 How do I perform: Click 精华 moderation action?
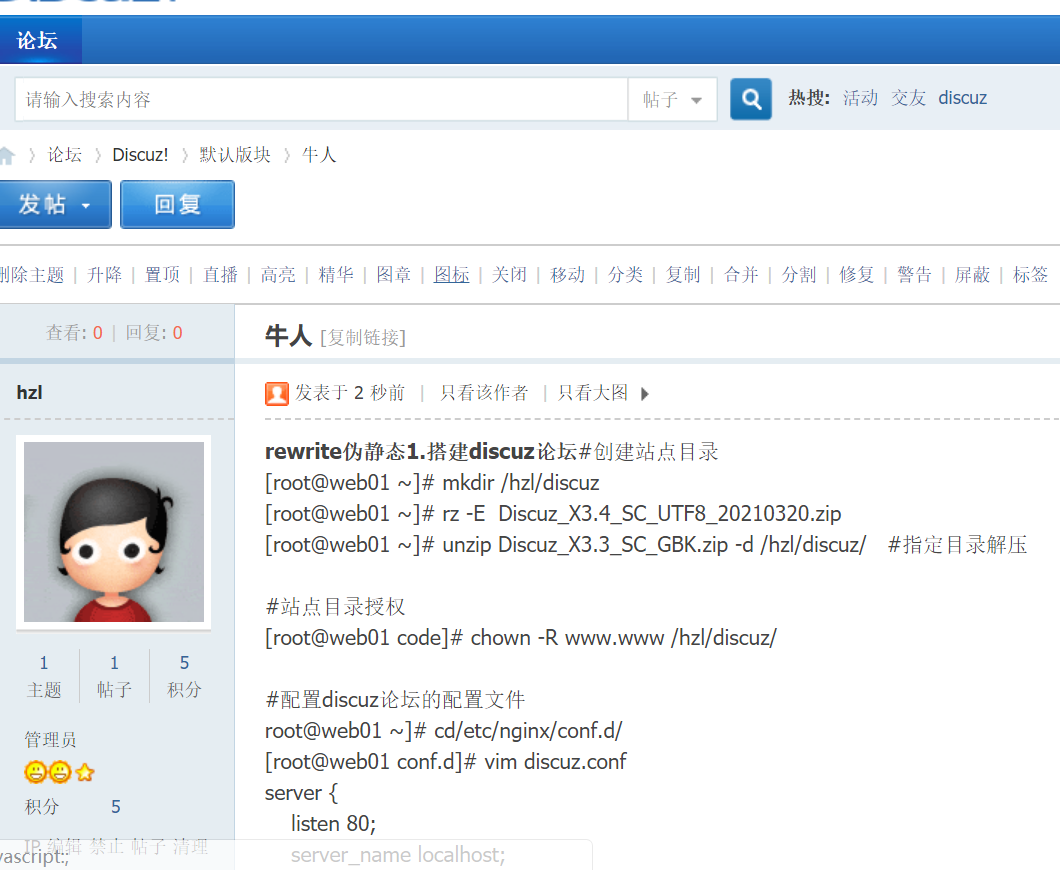coord(336,274)
